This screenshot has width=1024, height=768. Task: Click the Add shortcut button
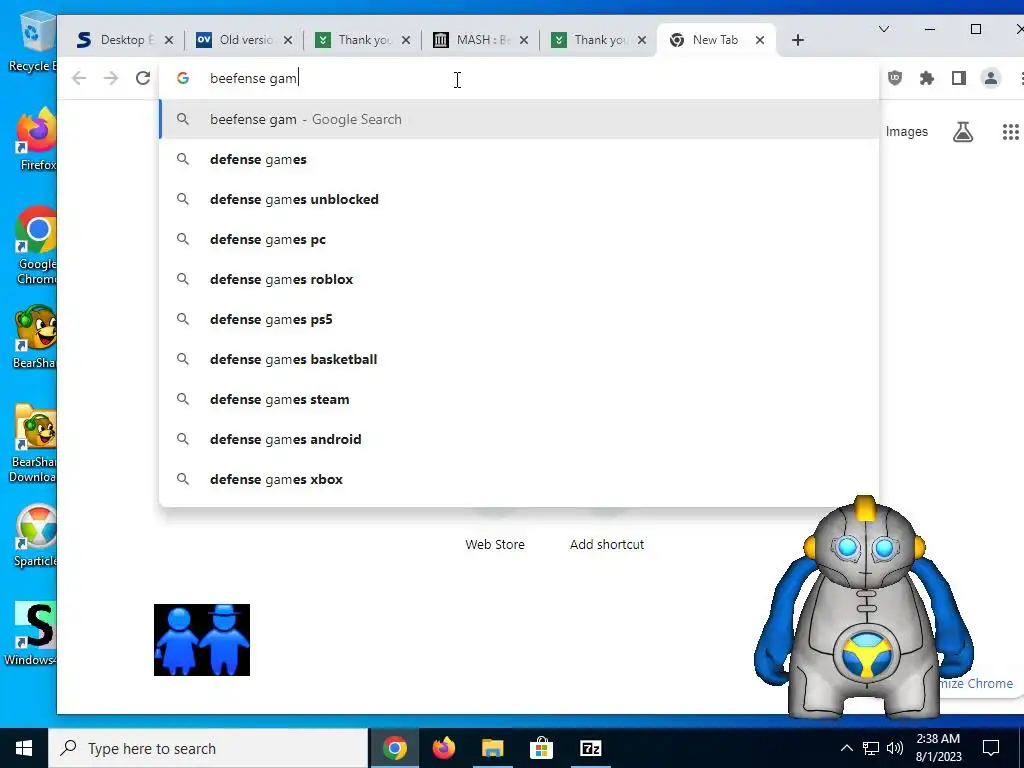(607, 544)
